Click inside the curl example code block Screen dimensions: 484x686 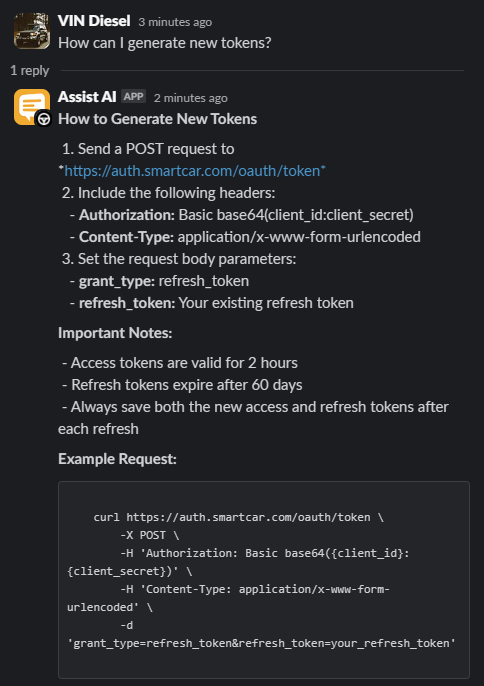pos(264,580)
